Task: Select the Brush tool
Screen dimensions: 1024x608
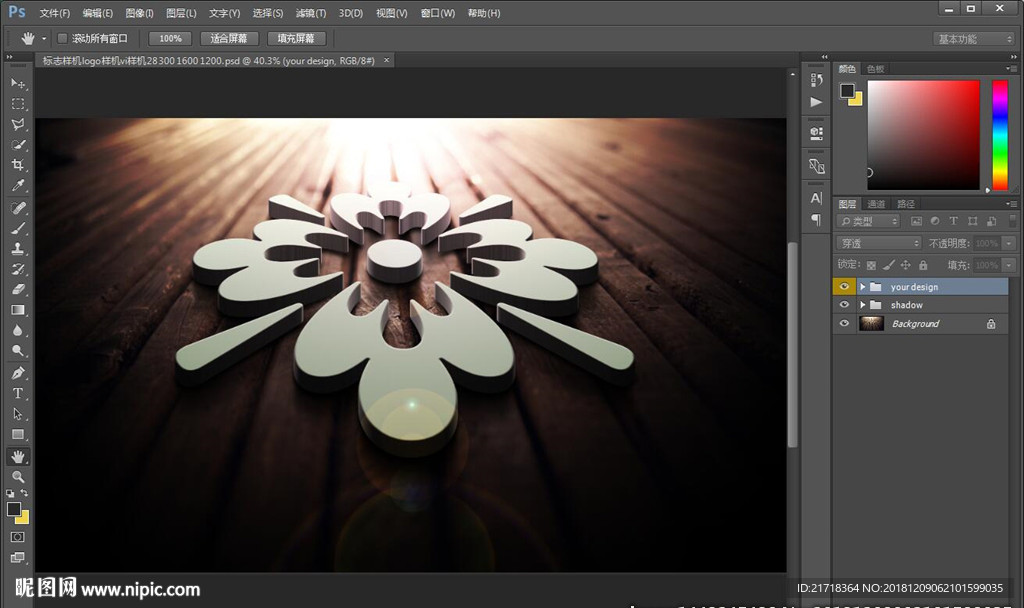Action: coord(18,228)
